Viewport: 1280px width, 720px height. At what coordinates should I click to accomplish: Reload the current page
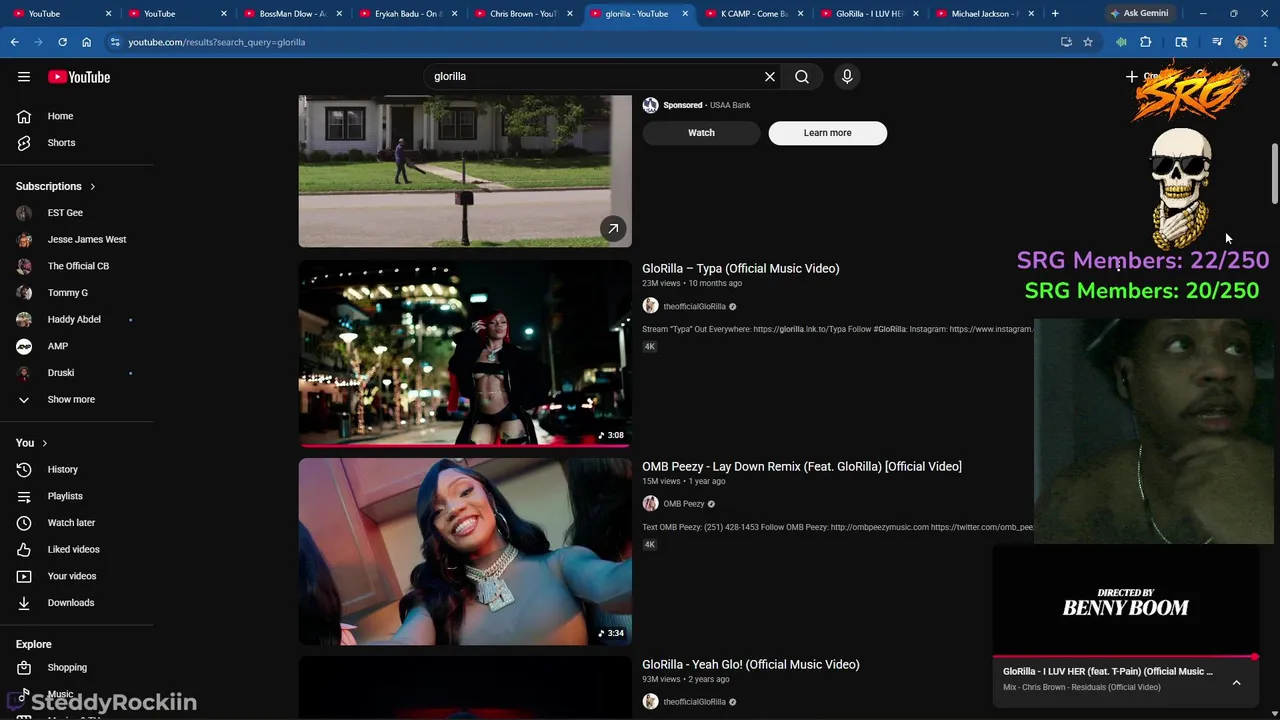[62, 42]
